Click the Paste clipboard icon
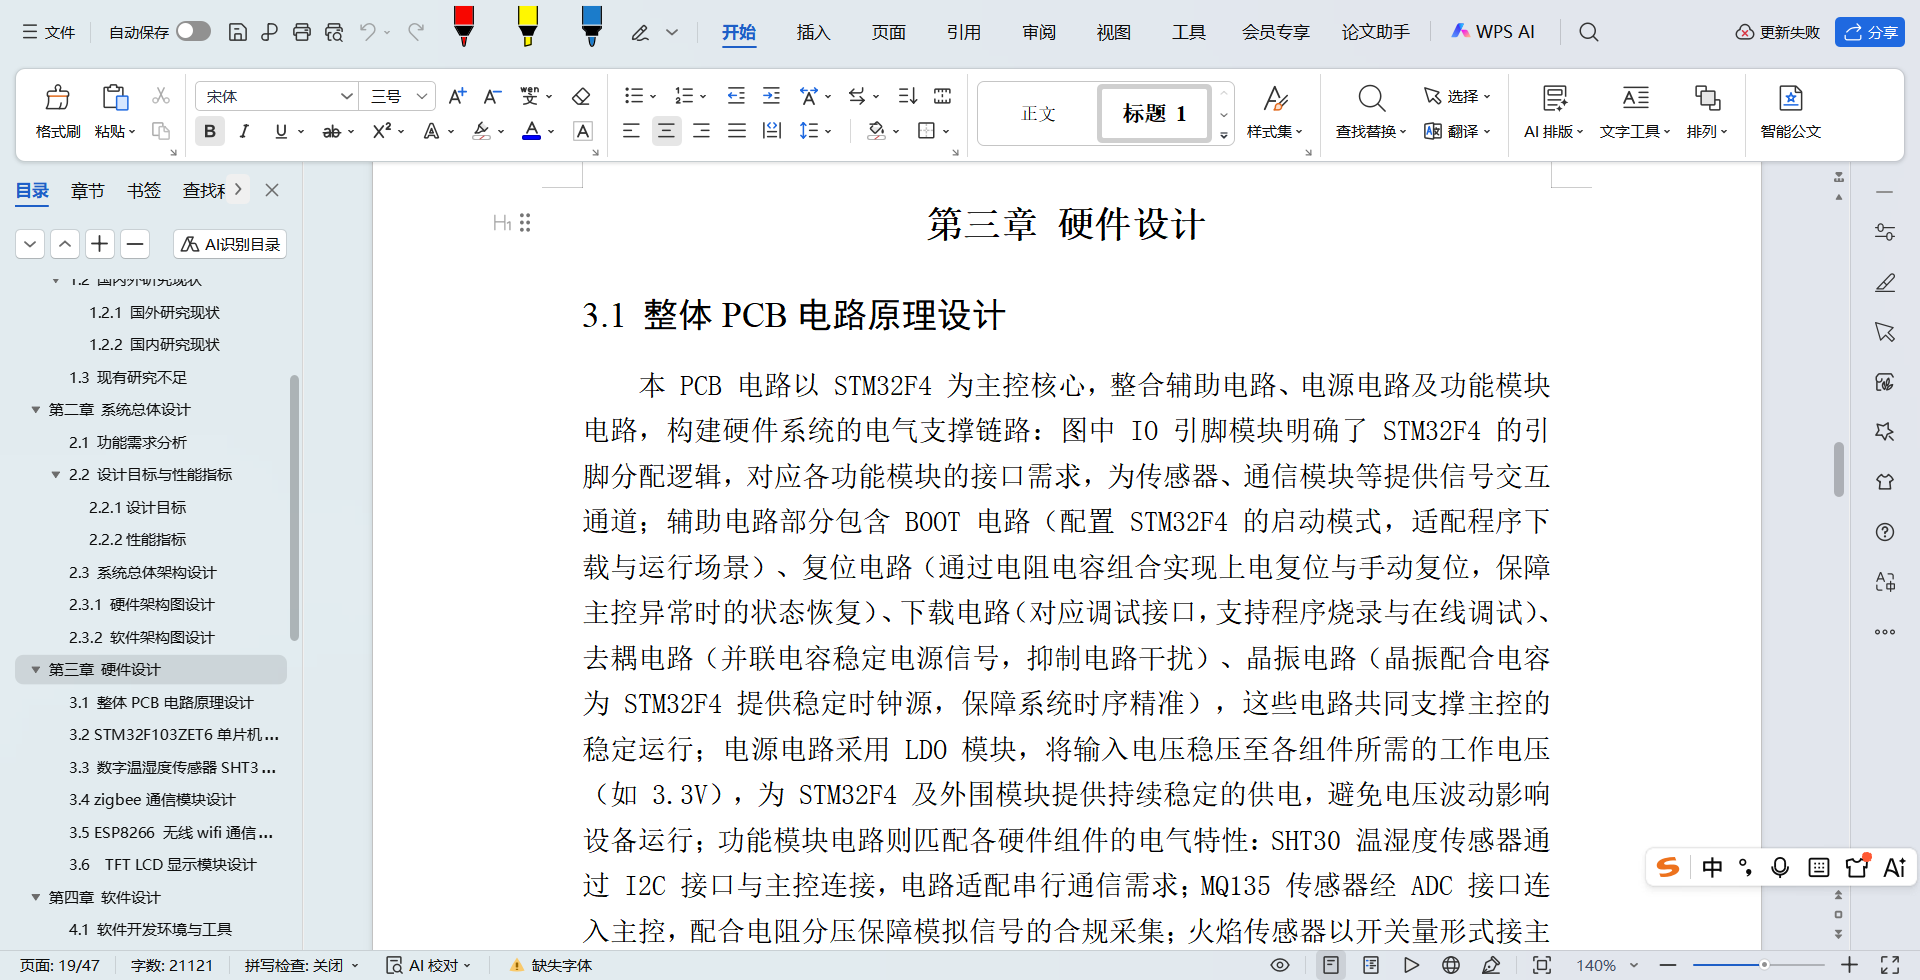This screenshot has height=980, width=1920. [115, 98]
